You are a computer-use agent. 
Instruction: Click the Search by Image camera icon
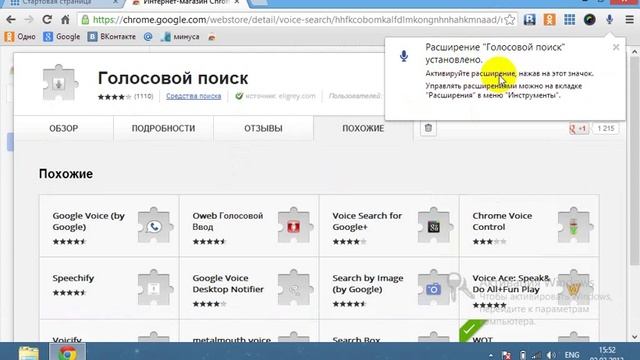433,288
